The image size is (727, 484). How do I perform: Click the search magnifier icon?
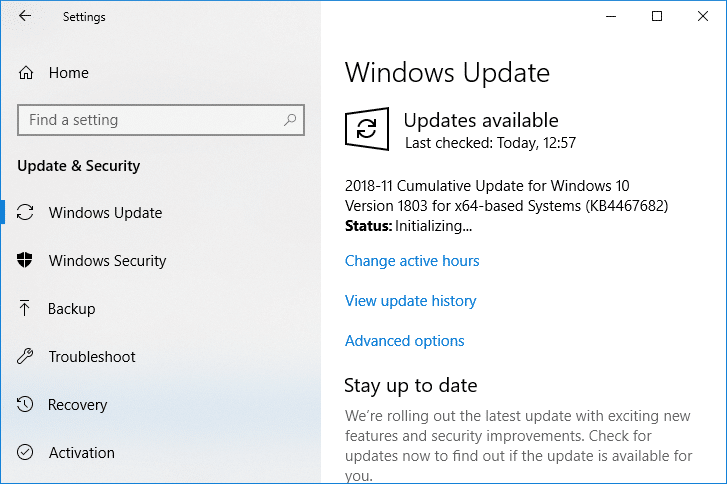pos(290,120)
